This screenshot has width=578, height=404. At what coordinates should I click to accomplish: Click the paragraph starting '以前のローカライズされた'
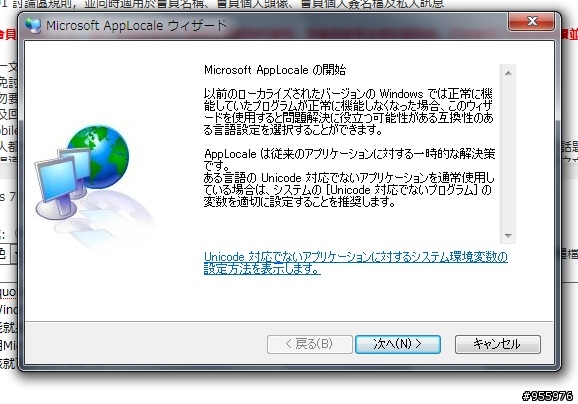(x=349, y=112)
